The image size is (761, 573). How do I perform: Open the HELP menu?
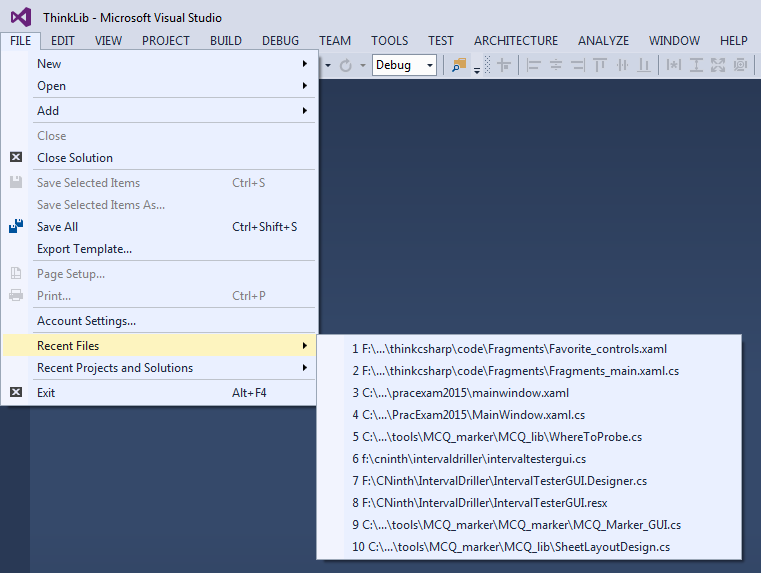[733, 41]
